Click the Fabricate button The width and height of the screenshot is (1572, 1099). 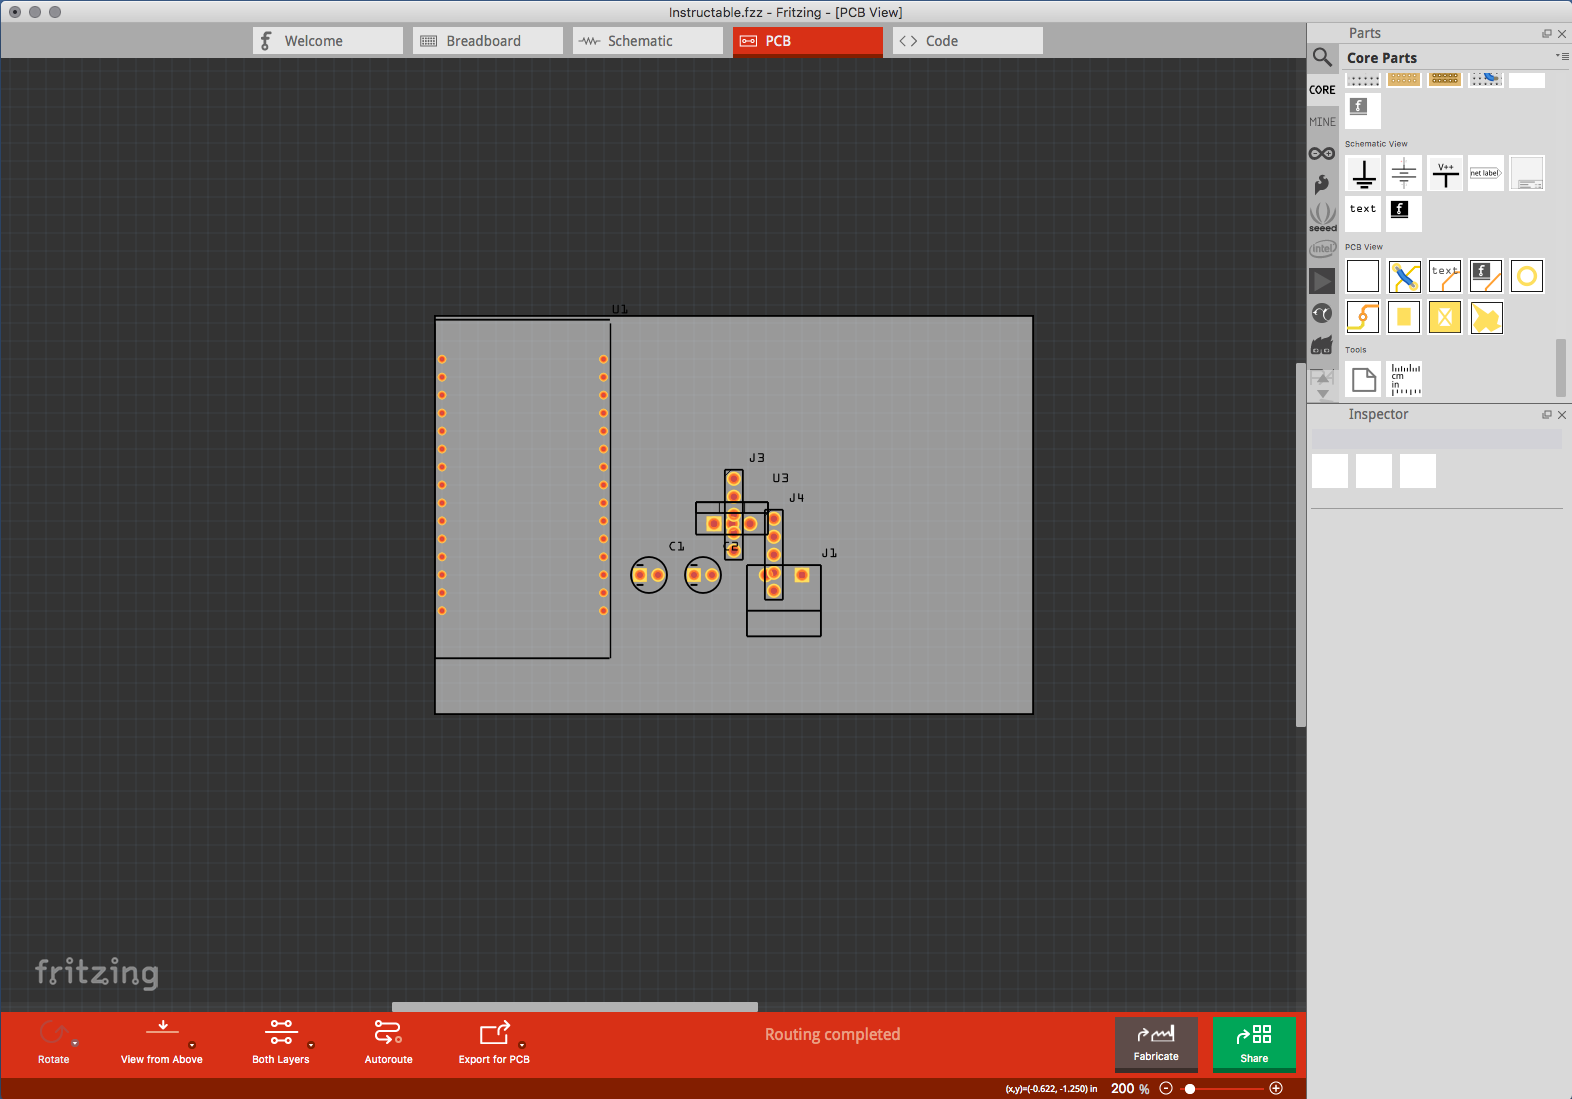[x=1156, y=1043]
